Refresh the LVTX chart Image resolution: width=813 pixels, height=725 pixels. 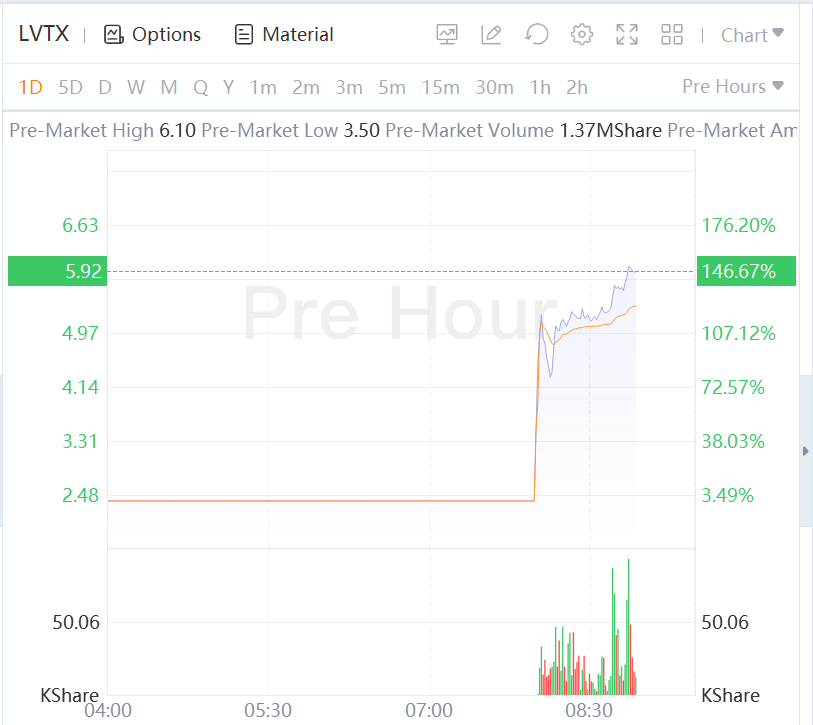536,35
